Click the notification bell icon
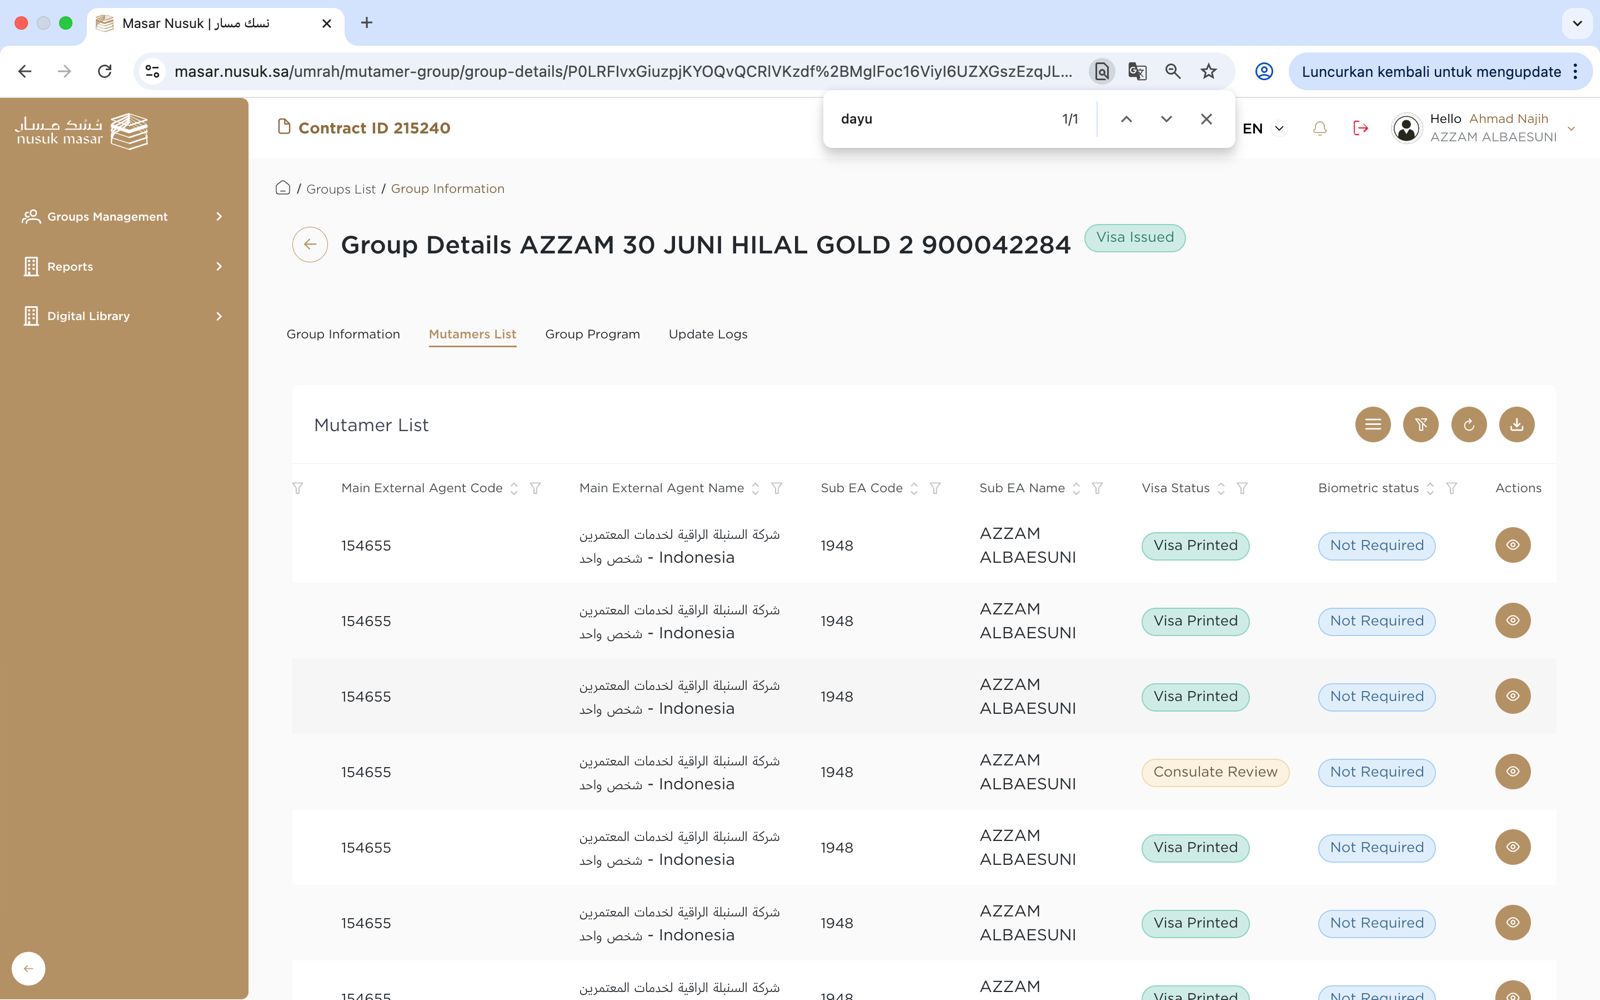 (x=1319, y=129)
